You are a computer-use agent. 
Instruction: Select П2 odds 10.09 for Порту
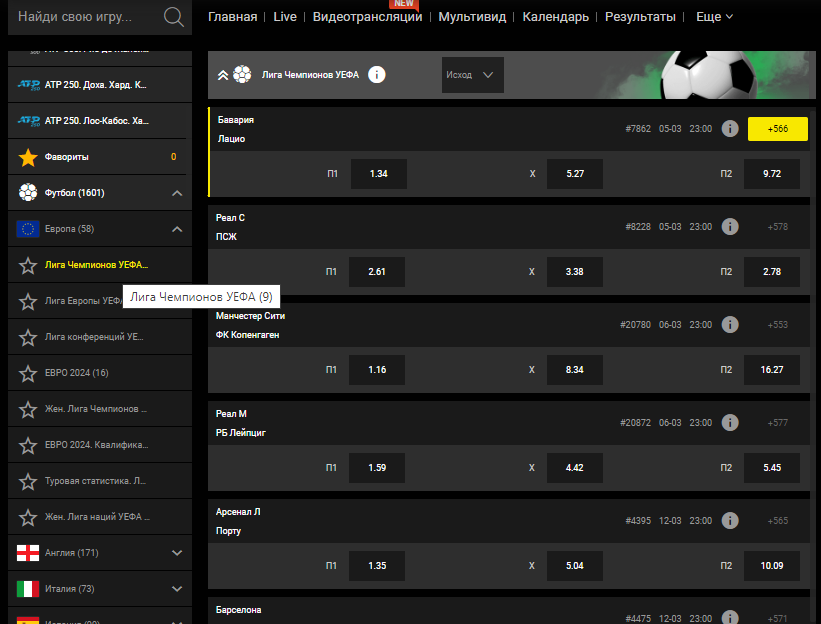pyautogui.click(x=772, y=565)
